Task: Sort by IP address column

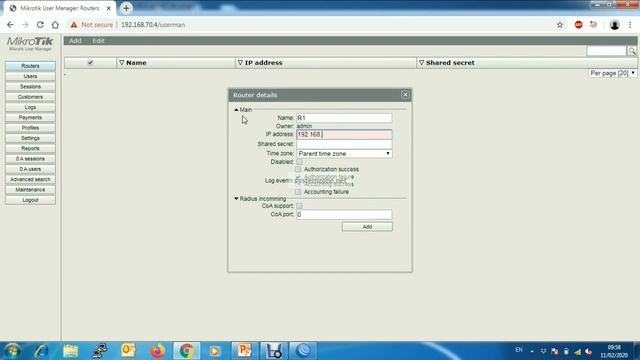Action: pyautogui.click(x=260, y=63)
